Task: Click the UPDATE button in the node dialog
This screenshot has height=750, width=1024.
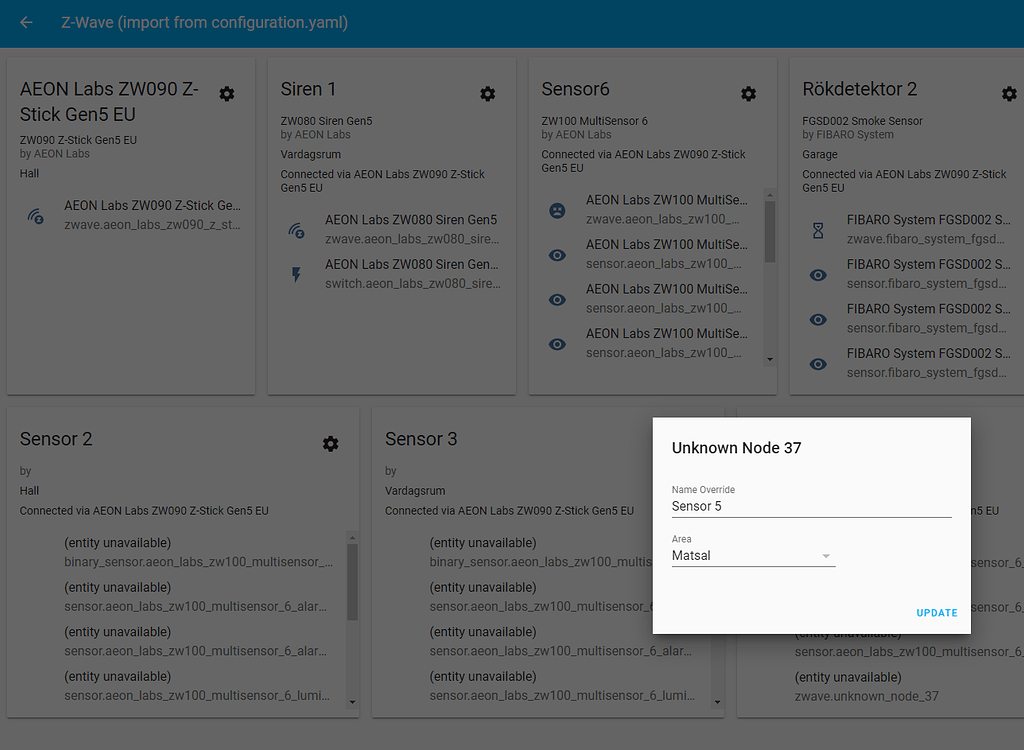Action: pos(937,612)
